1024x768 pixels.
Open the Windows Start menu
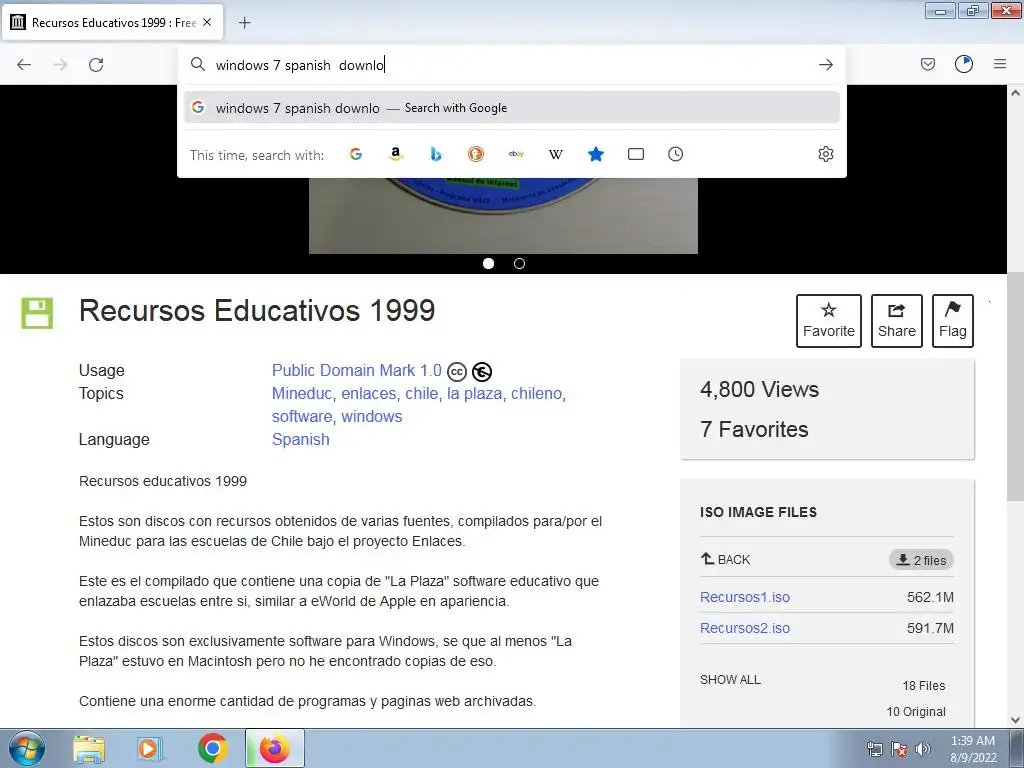pos(27,748)
